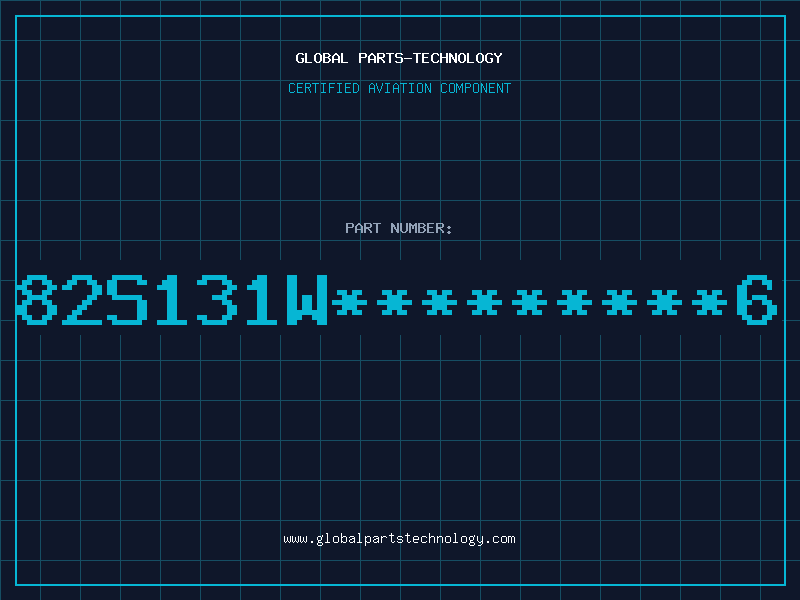Select the CERTIFIED AVIATION COMPONENT subtitle
Viewport: 800px width, 600px height.
pos(399,88)
